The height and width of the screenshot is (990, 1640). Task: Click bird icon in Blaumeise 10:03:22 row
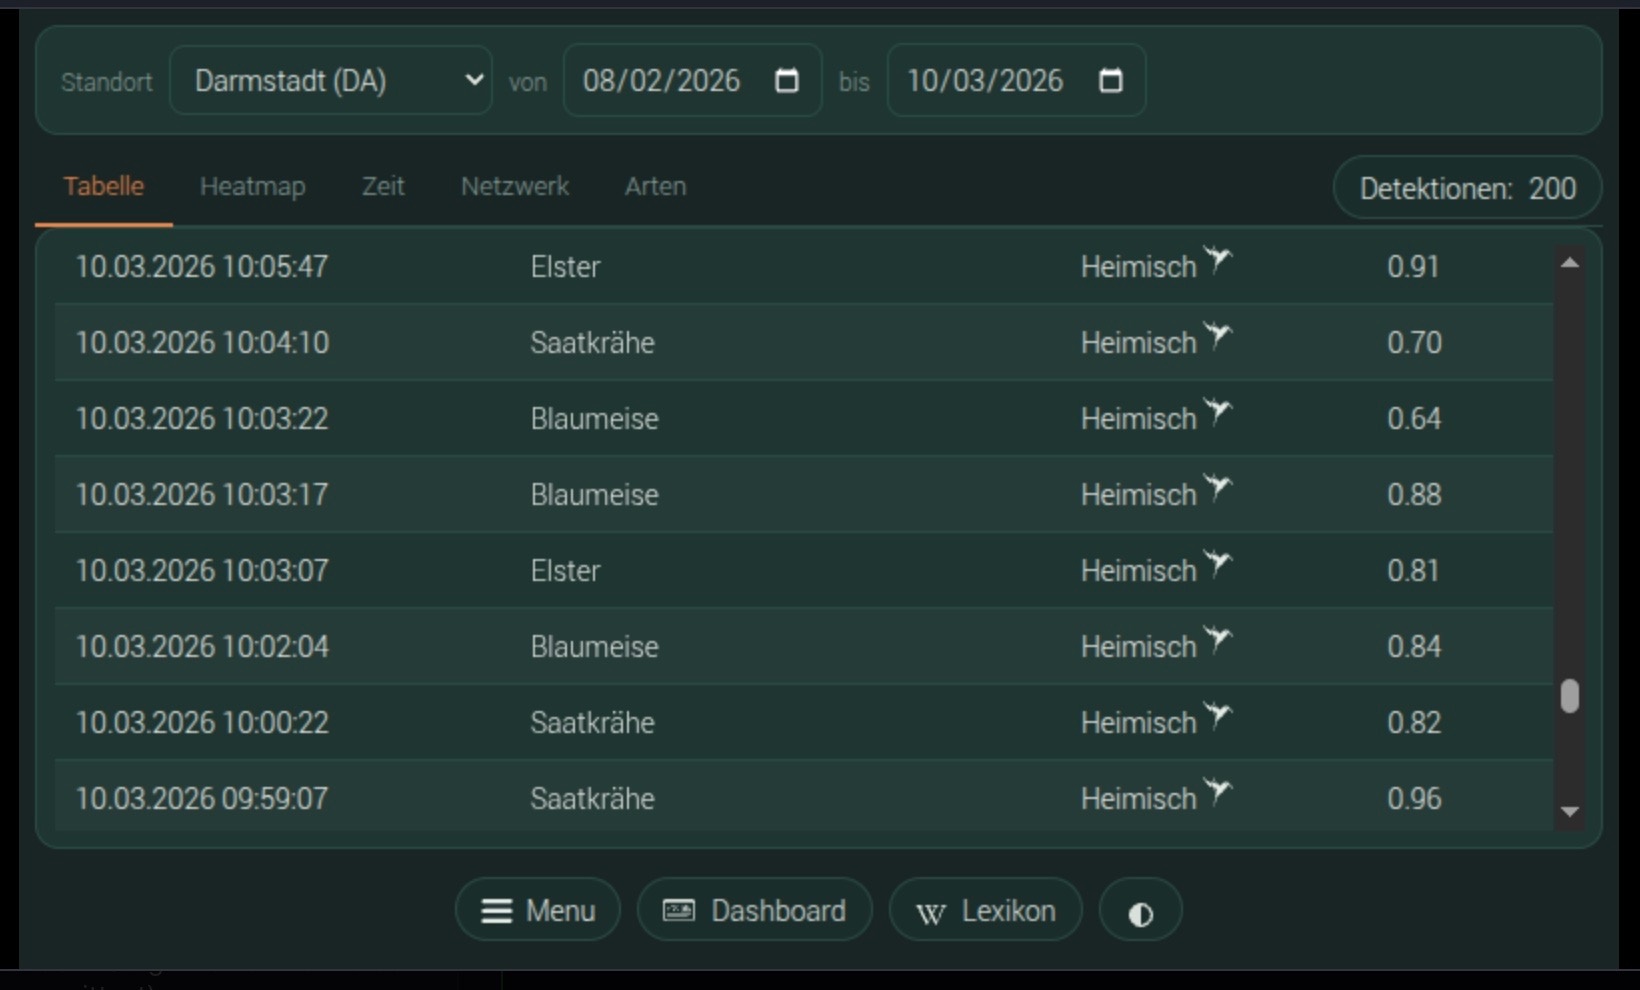coord(1217,413)
